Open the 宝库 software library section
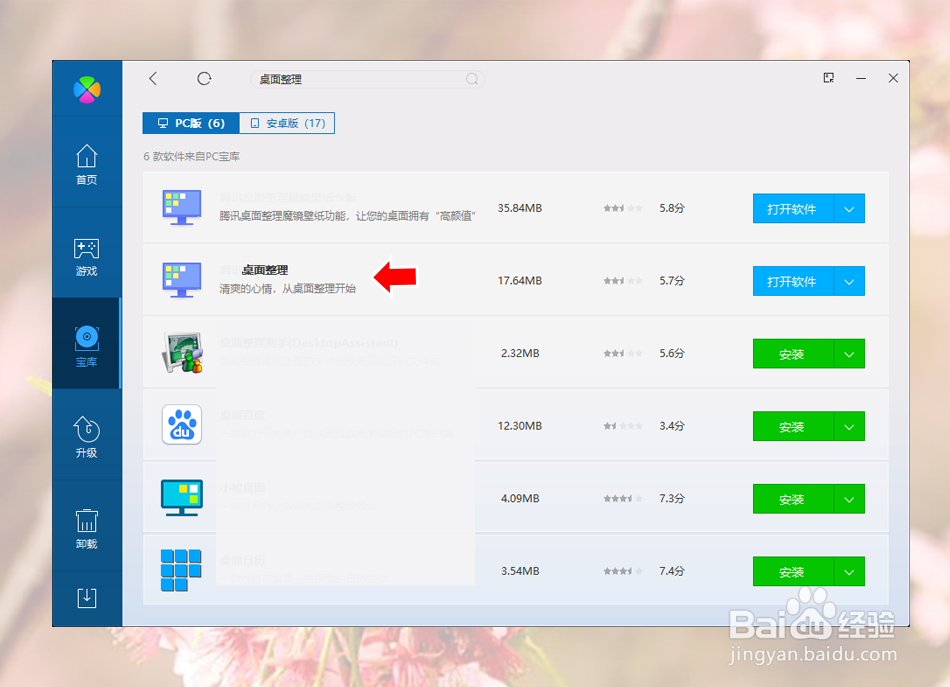The height and width of the screenshot is (687, 950). [x=87, y=343]
